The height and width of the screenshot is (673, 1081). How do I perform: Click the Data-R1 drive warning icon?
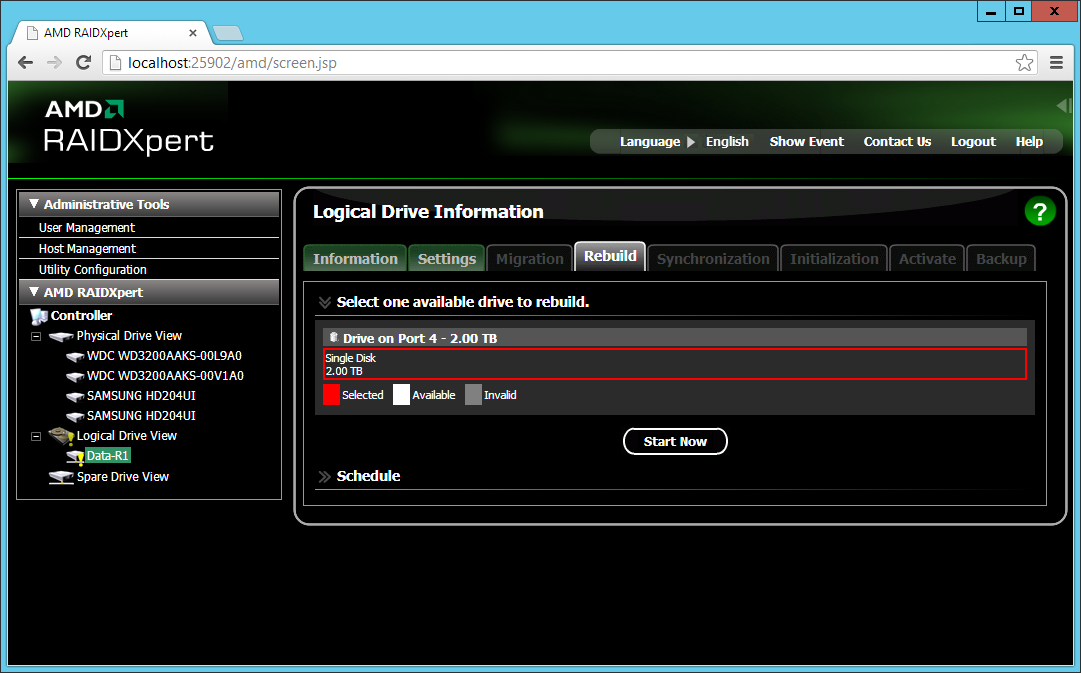coord(75,456)
